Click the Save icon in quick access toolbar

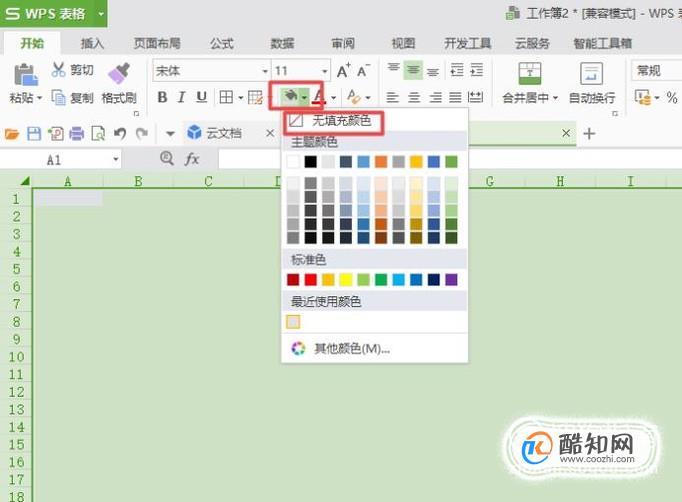coord(34,134)
